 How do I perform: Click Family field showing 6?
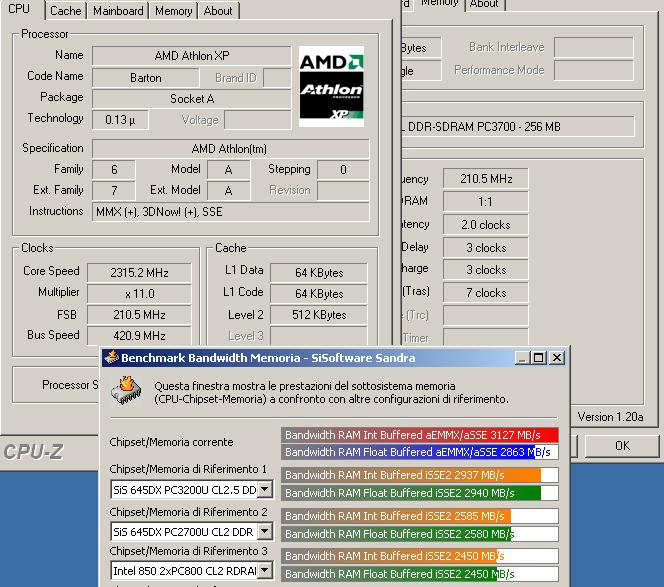[114, 170]
